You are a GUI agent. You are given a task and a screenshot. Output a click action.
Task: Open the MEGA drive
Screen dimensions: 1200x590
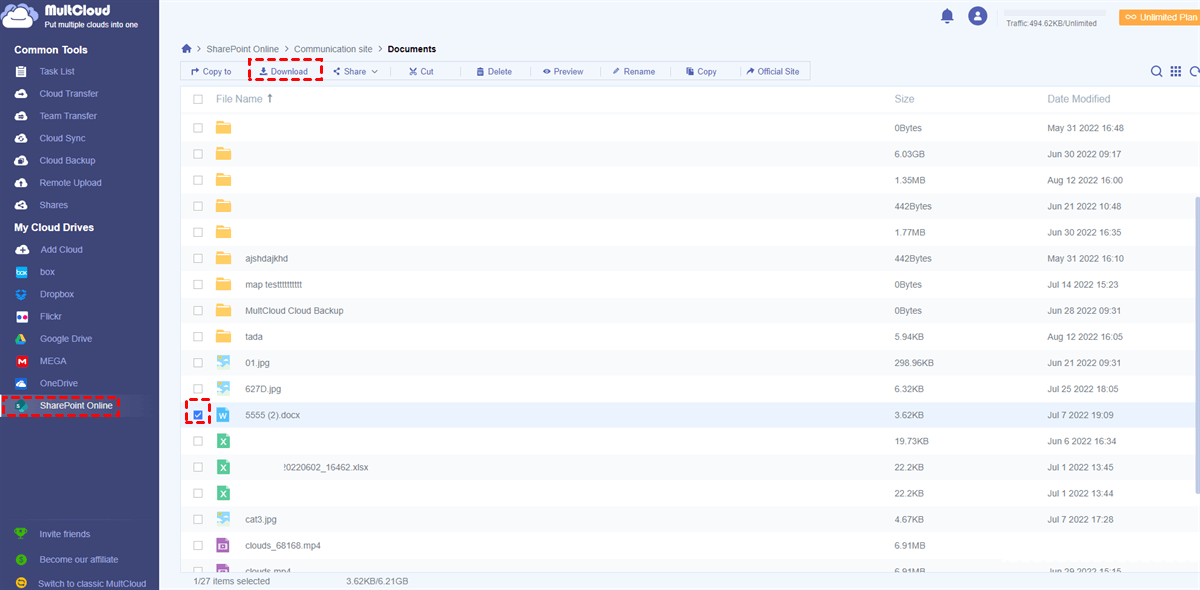coord(53,361)
